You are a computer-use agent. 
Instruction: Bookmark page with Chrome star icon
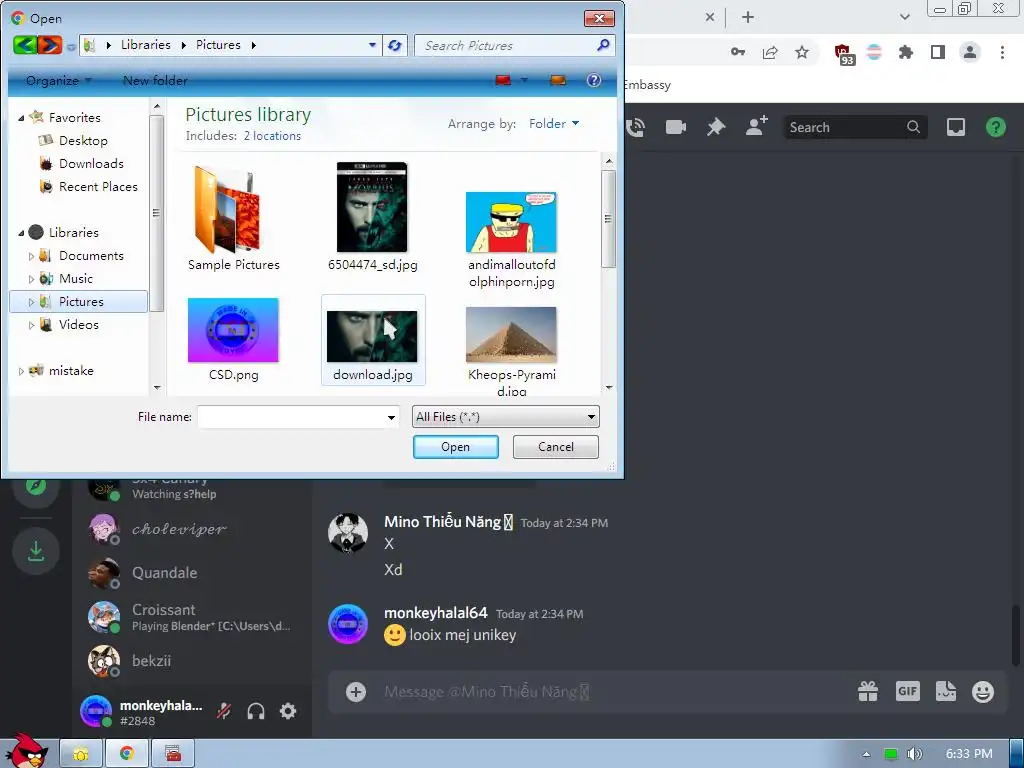point(802,52)
